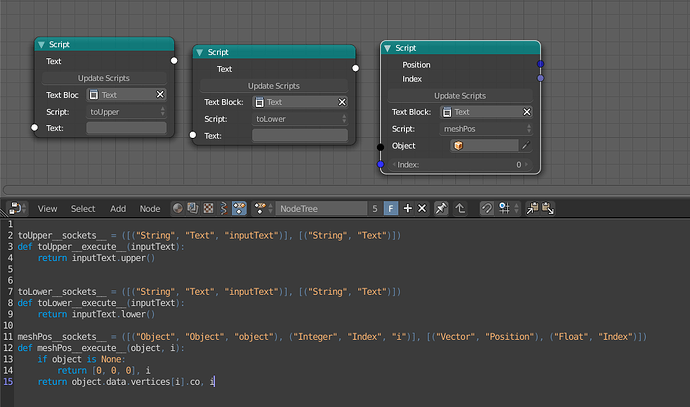Pick object with eyedropper icon

click(525, 146)
